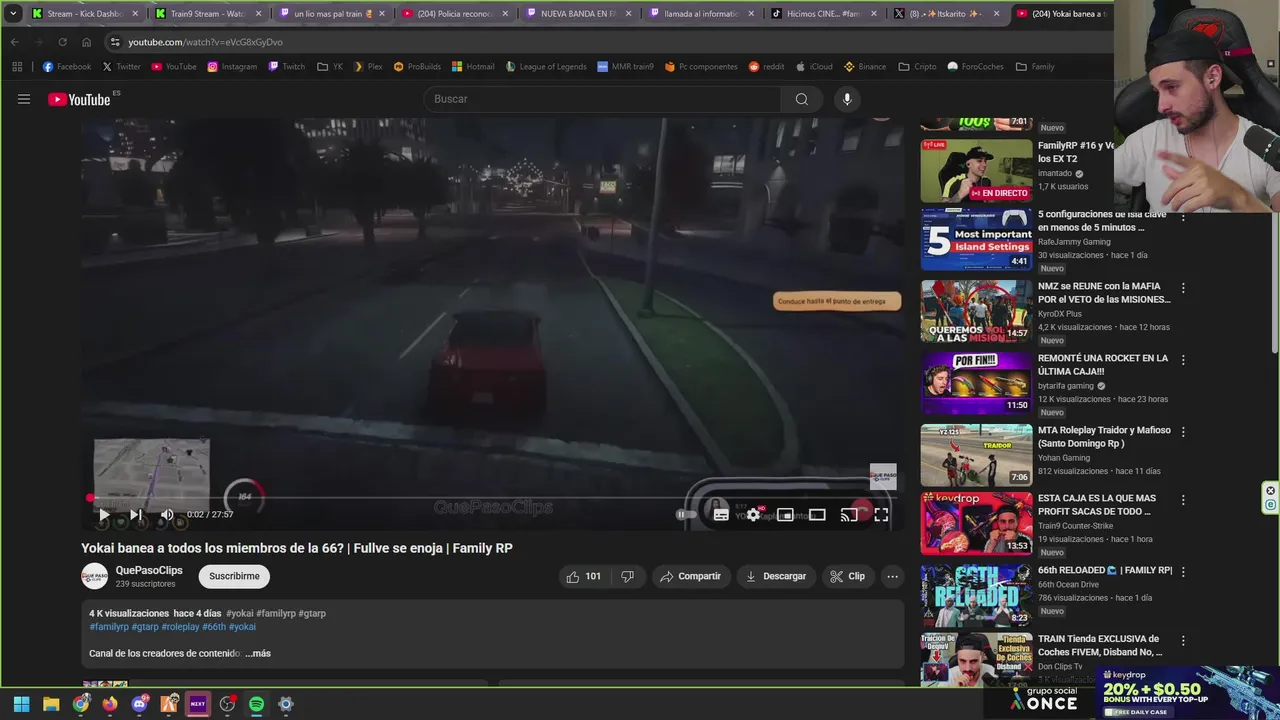This screenshot has height=720, width=1280.
Task: Open the browser apps grid shortcut
Action: 17,67
